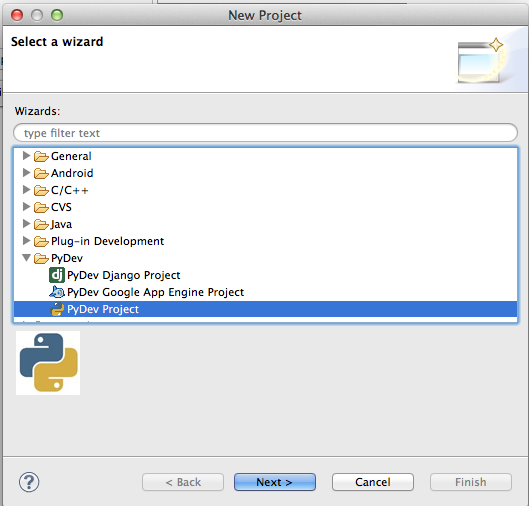Expand the C/C++ category
The height and width of the screenshot is (506, 529).
click(x=26, y=190)
